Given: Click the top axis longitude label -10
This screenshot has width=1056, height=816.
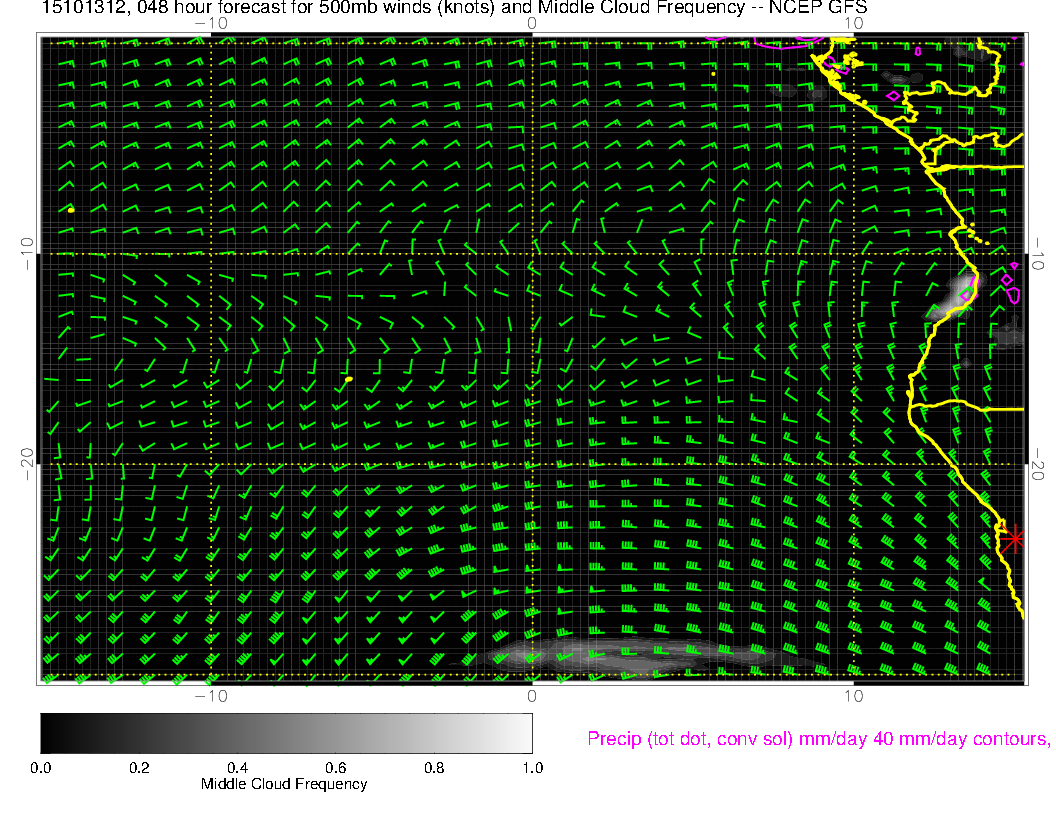Looking at the screenshot, I should click(x=211, y=24).
